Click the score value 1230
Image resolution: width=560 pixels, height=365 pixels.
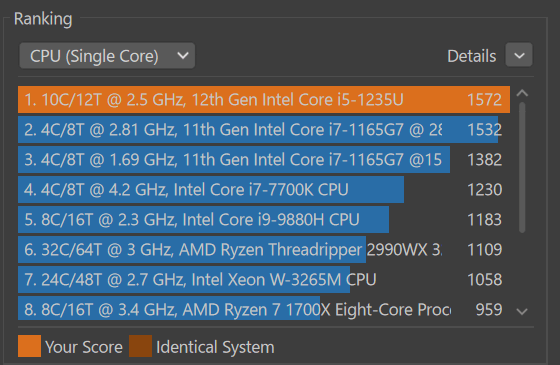[x=485, y=190]
